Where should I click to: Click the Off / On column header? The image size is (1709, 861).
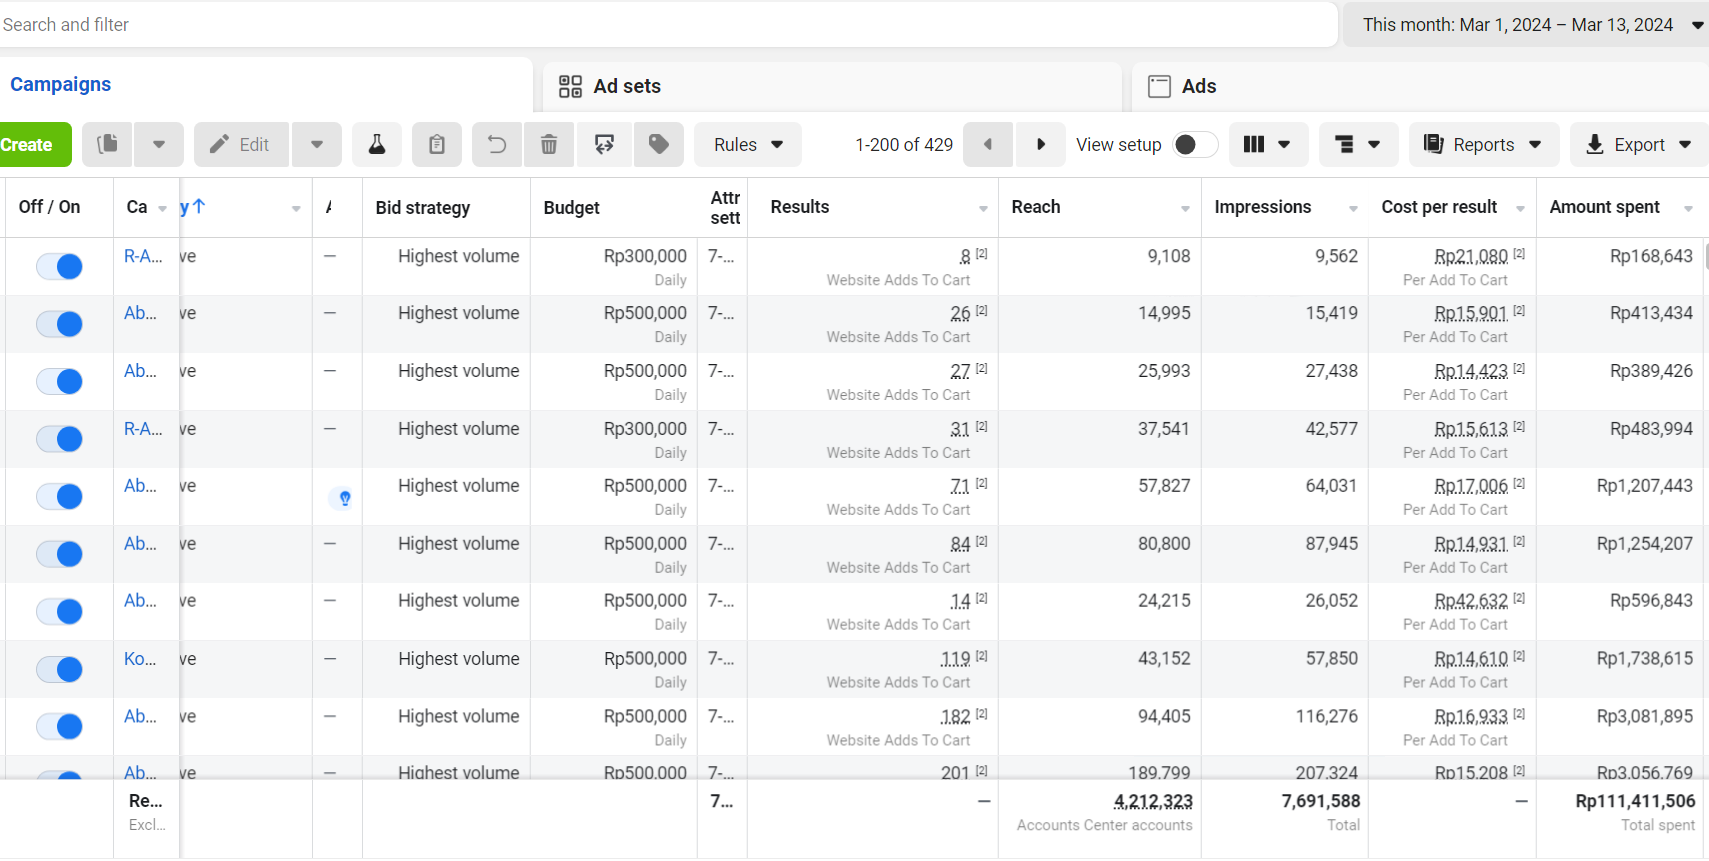point(49,207)
